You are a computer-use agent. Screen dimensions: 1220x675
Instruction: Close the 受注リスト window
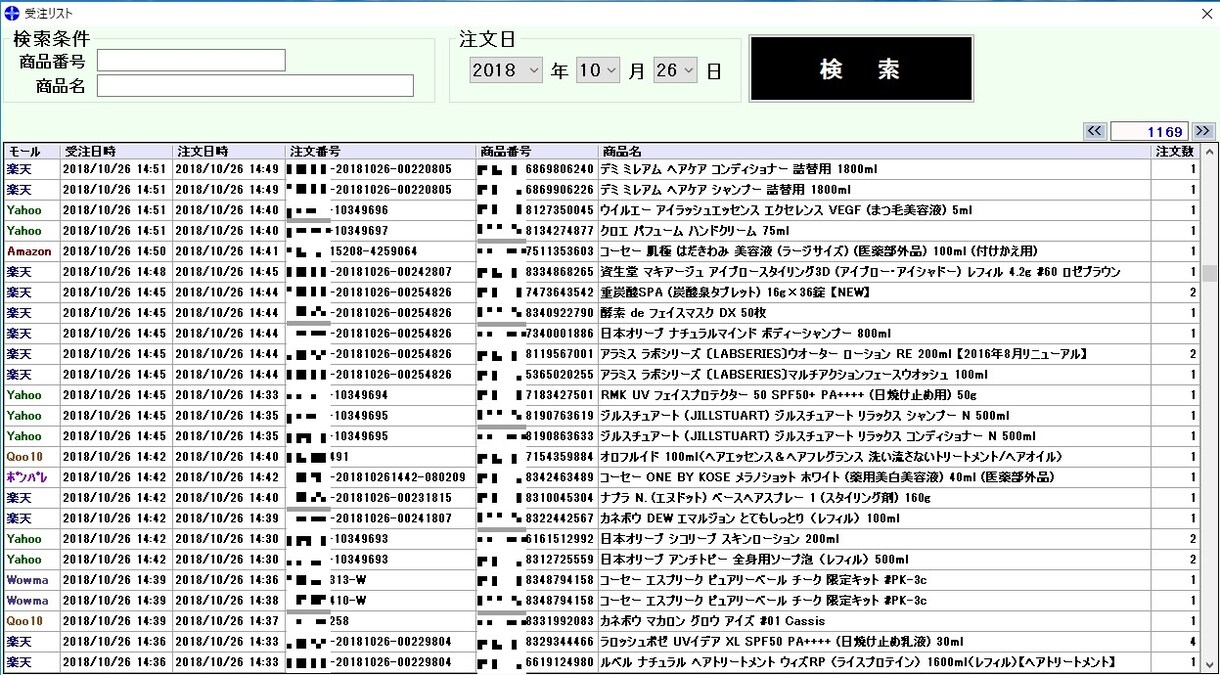[1206, 13]
